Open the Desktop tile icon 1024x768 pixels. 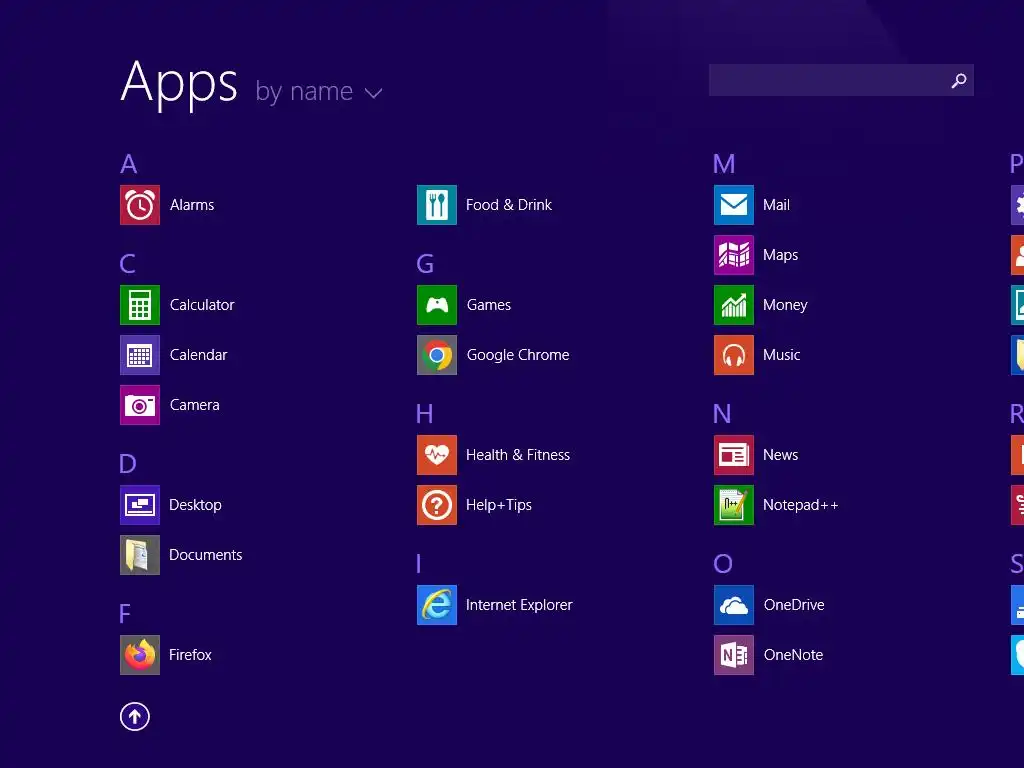pos(140,505)
